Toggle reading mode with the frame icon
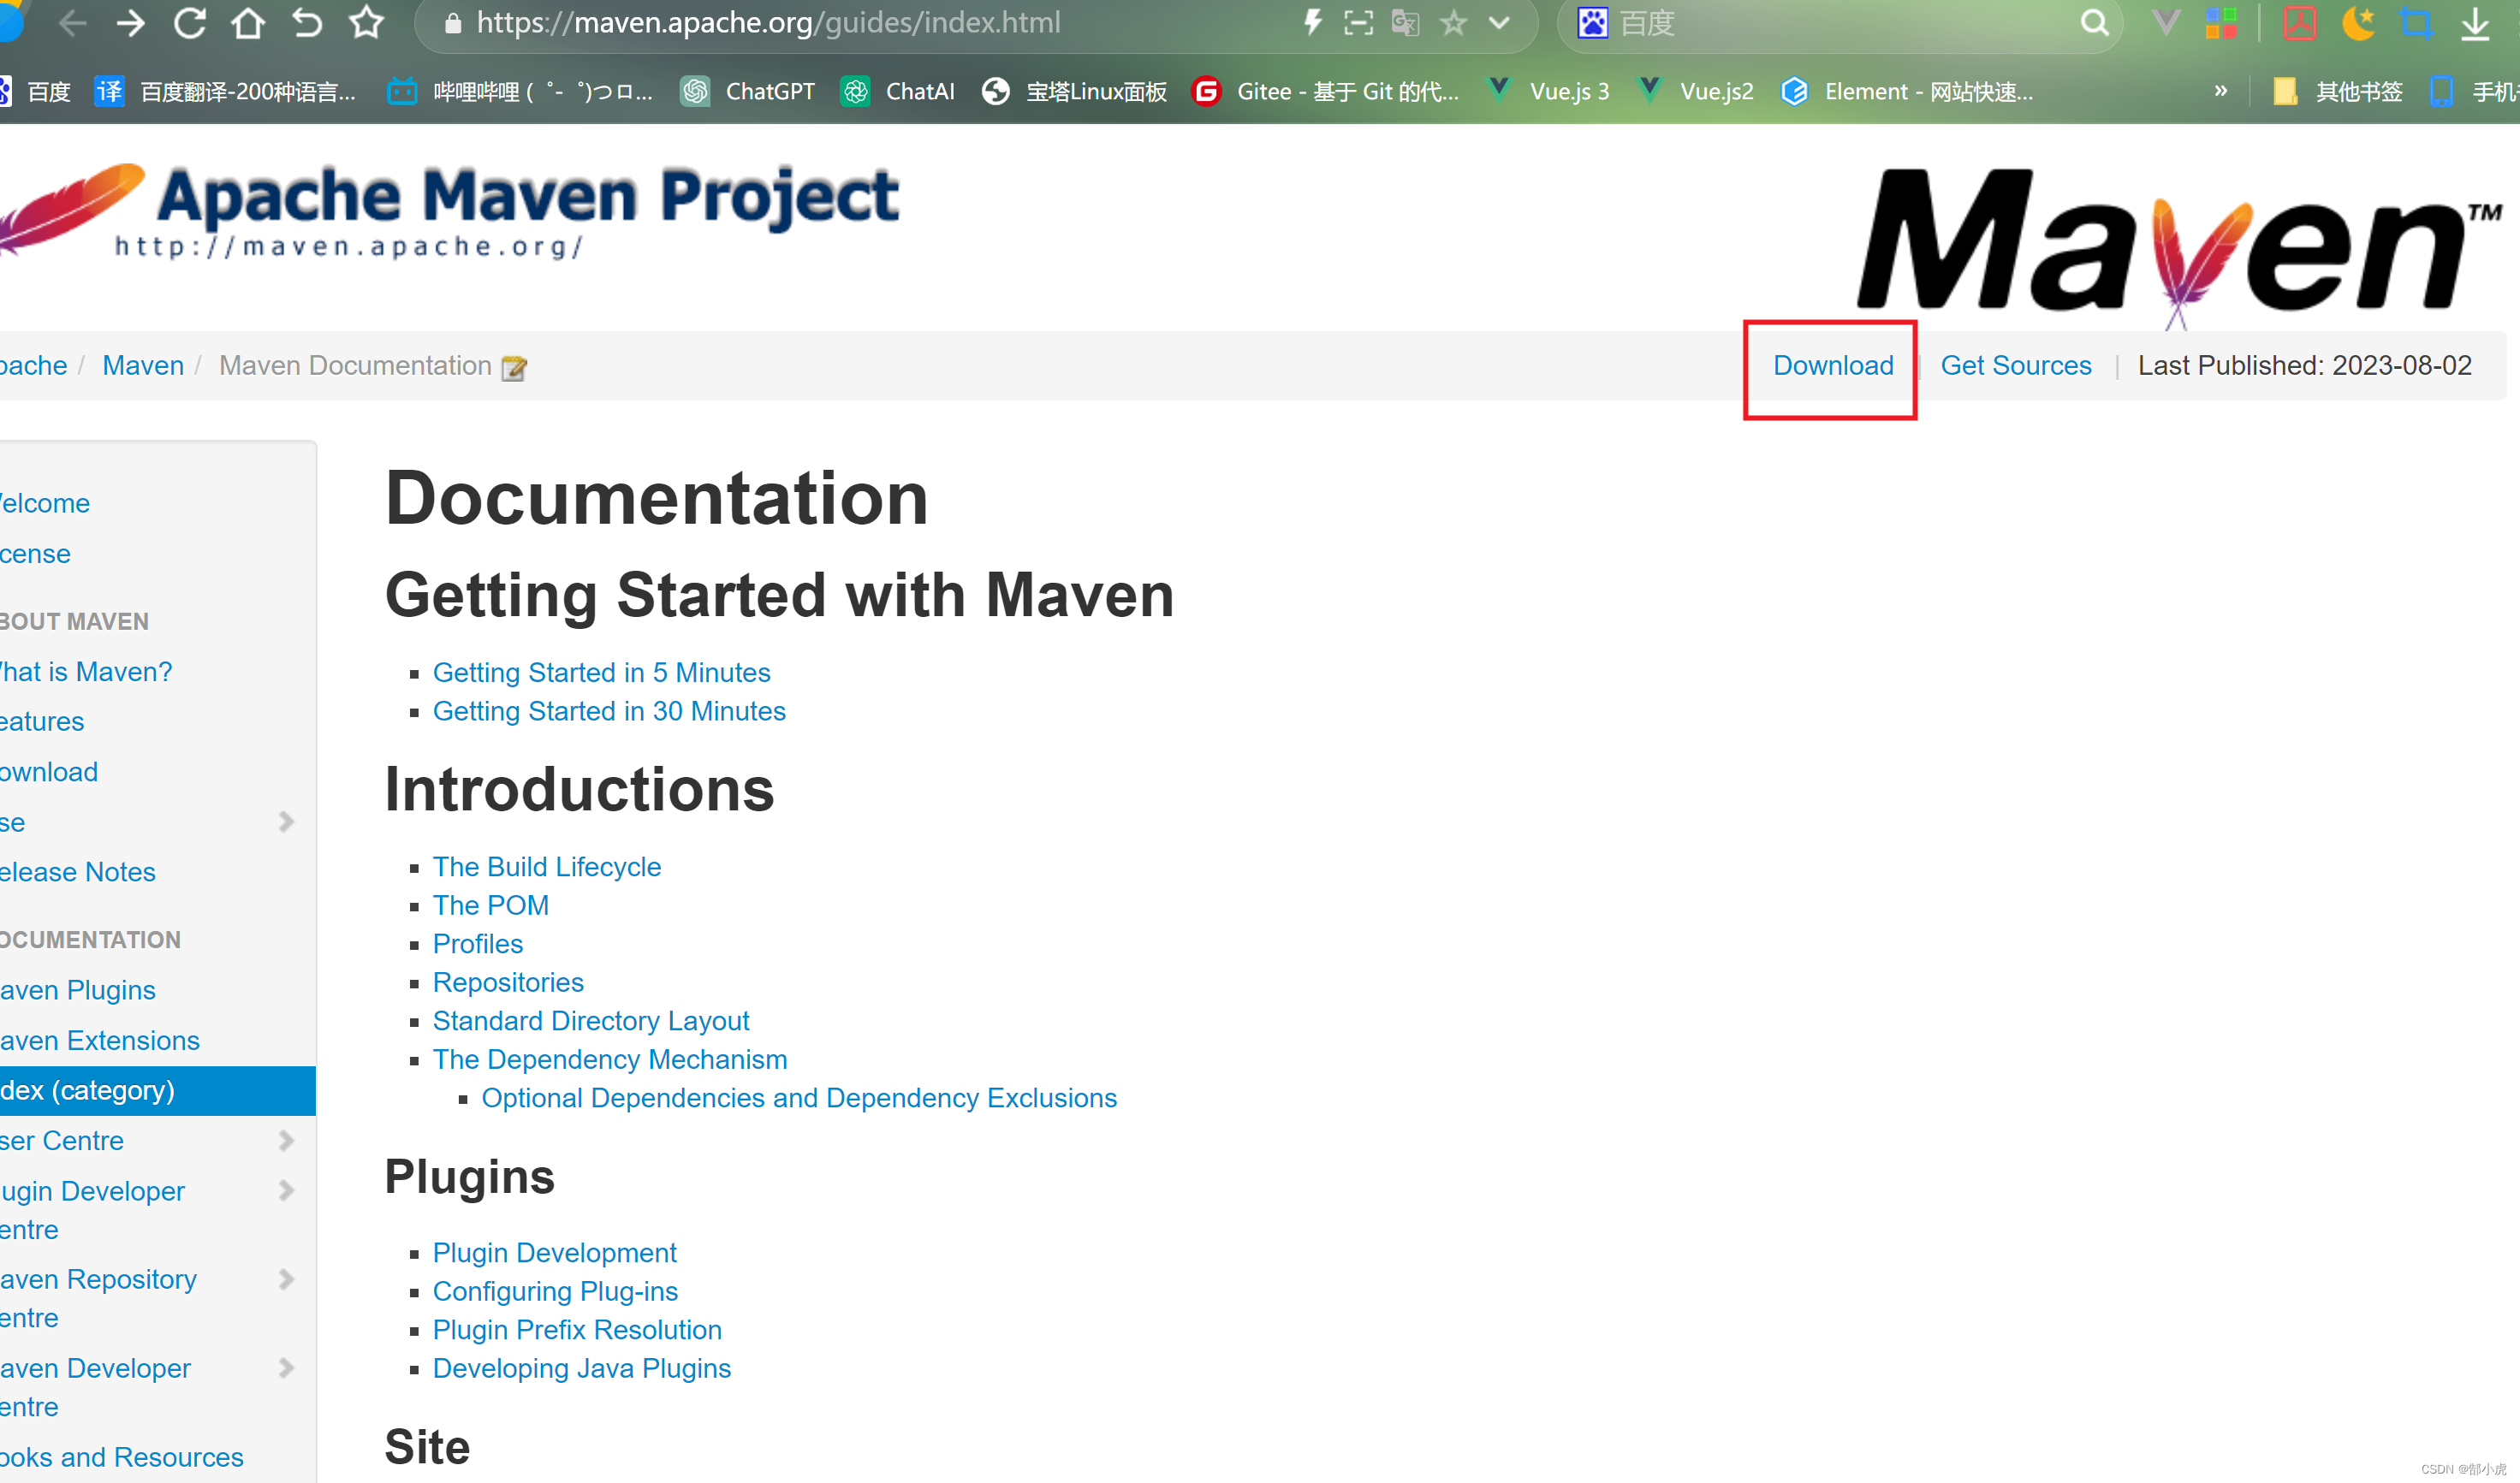Screen dimensions: 2520x1483 tap(1357, 24)
